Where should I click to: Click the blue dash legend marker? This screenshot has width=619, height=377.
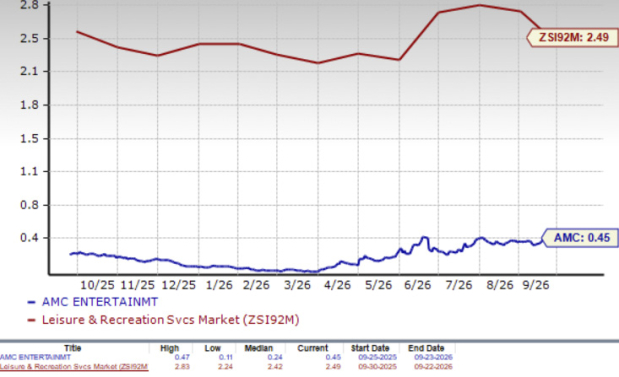[32, 303]
